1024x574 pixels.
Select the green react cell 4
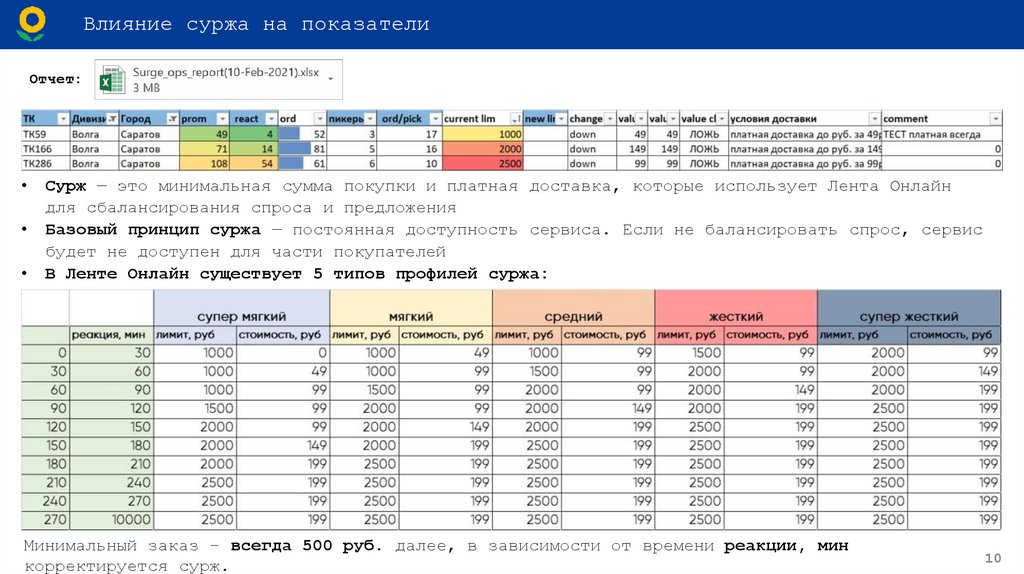coord(253,134)
